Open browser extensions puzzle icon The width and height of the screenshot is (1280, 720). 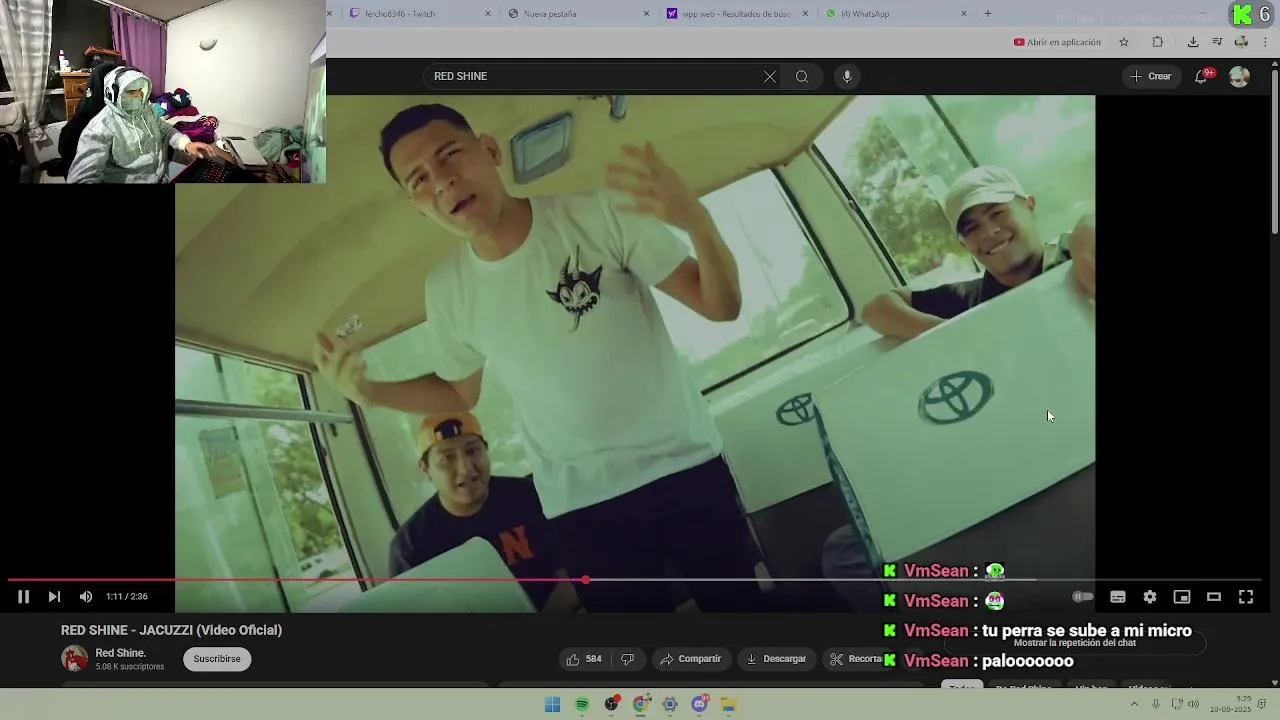[1157, 42]
